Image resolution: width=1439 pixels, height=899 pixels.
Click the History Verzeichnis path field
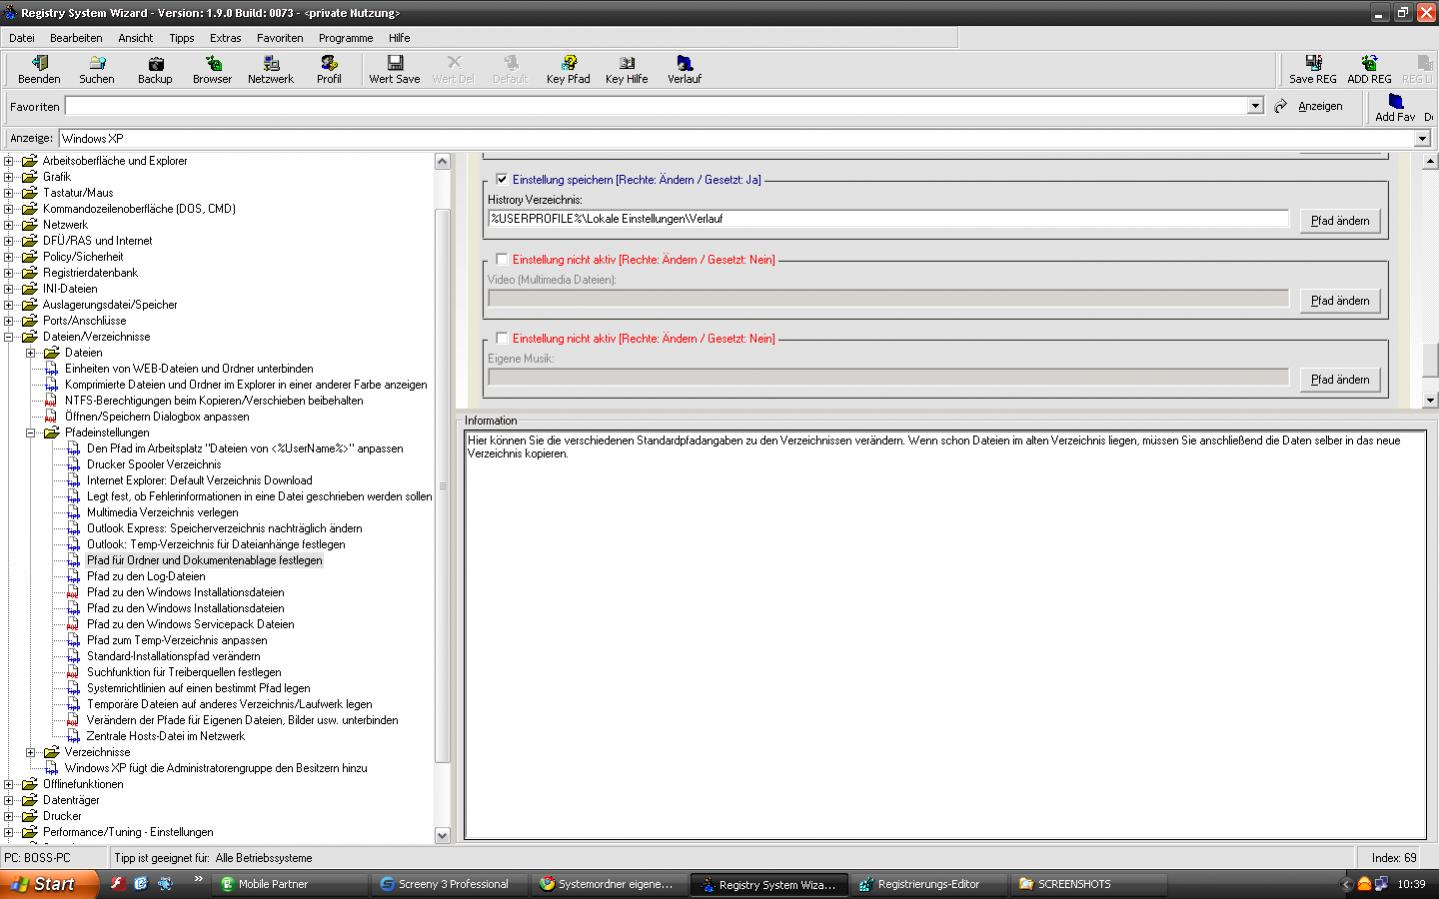click(x=888, y=219)
